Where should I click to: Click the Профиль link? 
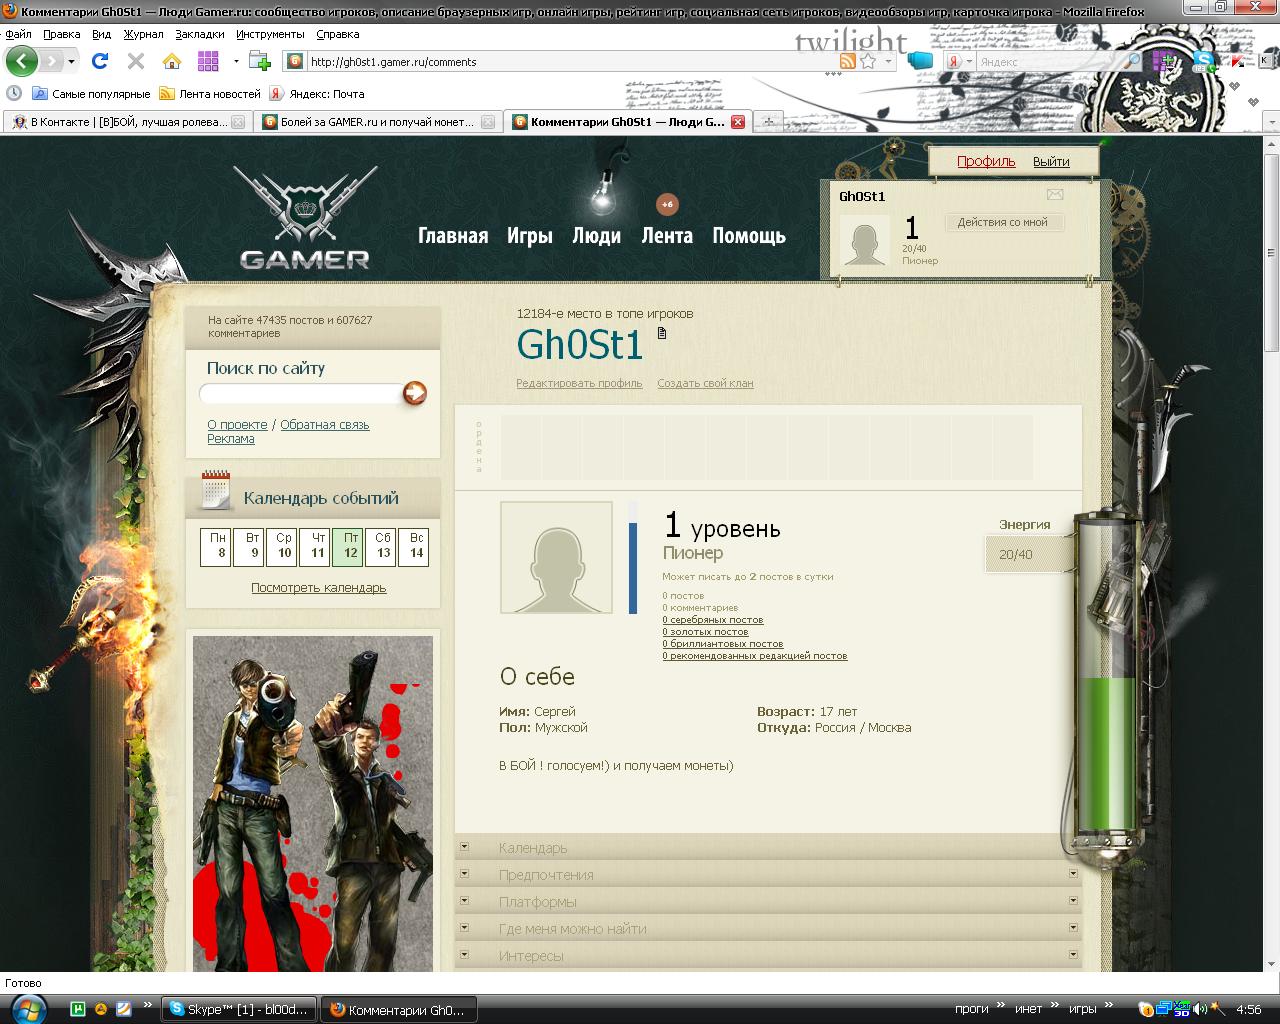[986, 161]
